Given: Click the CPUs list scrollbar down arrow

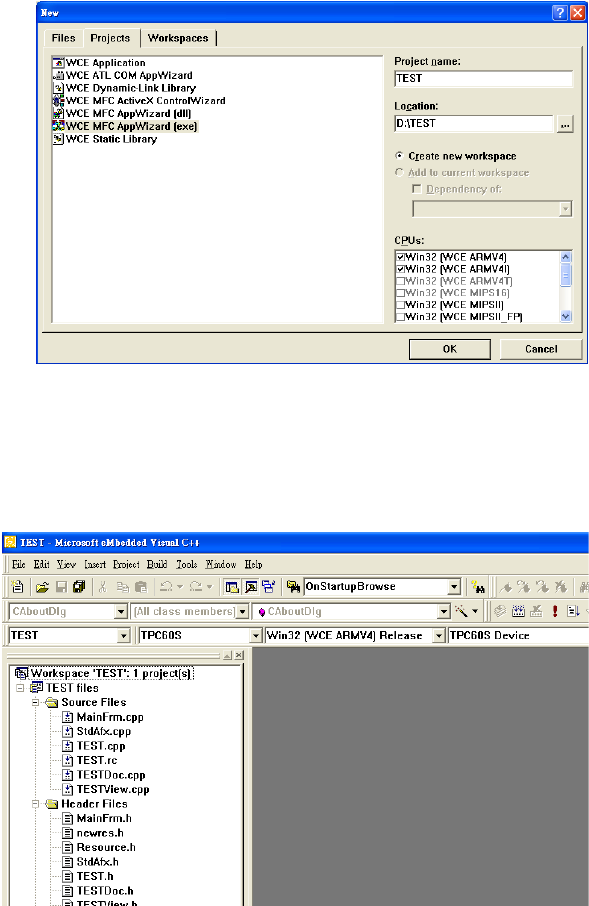Looking at the screenshot, I should [566, 316].
